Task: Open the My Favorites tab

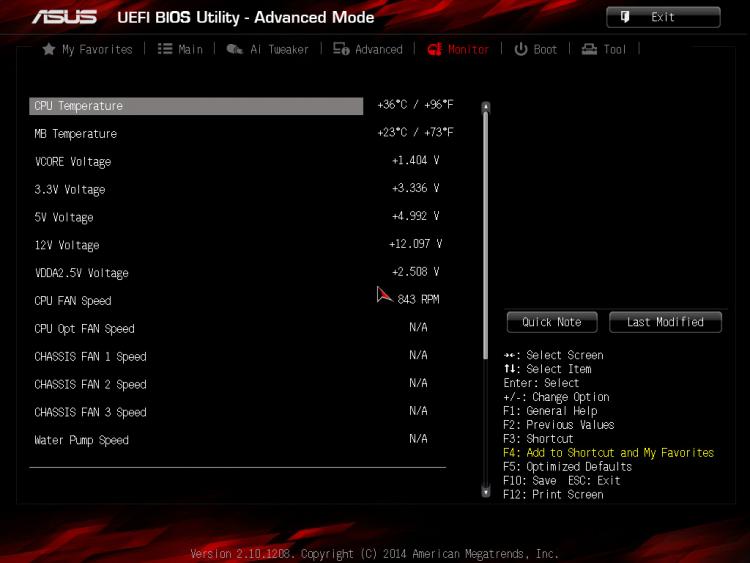Action: [x=97, y=49]
